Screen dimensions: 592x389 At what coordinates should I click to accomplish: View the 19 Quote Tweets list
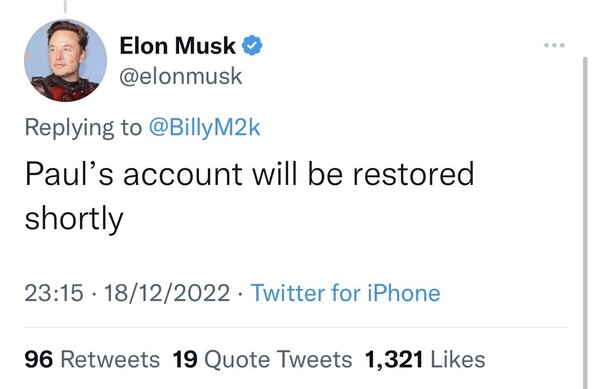[262, 359]
